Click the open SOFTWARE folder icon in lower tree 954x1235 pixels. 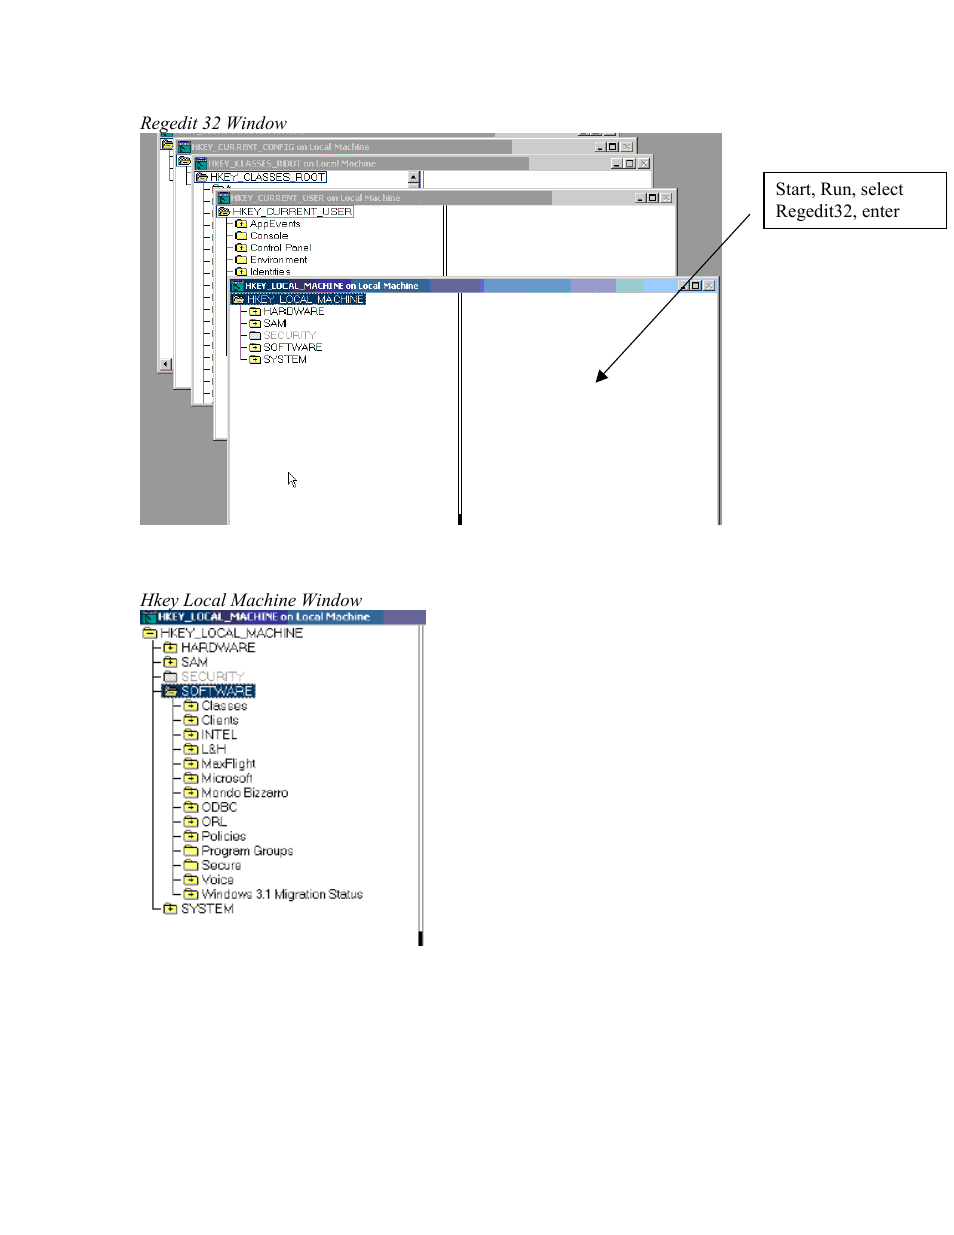point(170,691)
